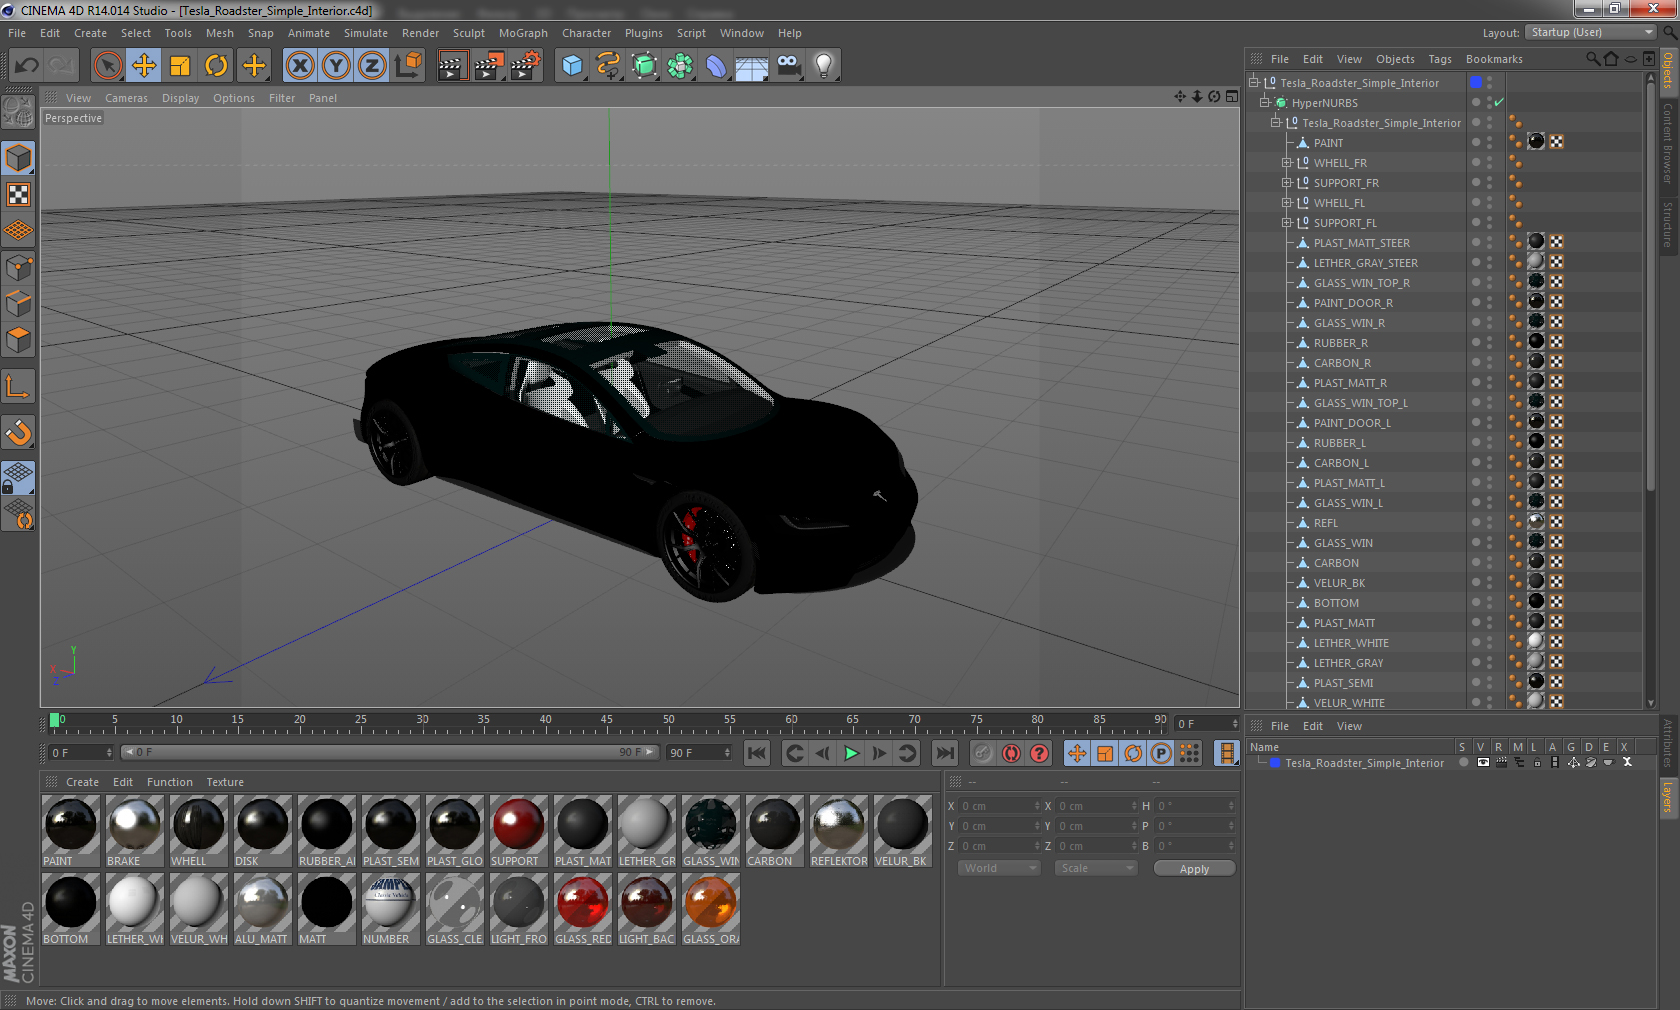Screen dimensions: 1680x1010
Task: Toggle visibility dots for GLASS_WIN_R
Action: (1489, 323)
